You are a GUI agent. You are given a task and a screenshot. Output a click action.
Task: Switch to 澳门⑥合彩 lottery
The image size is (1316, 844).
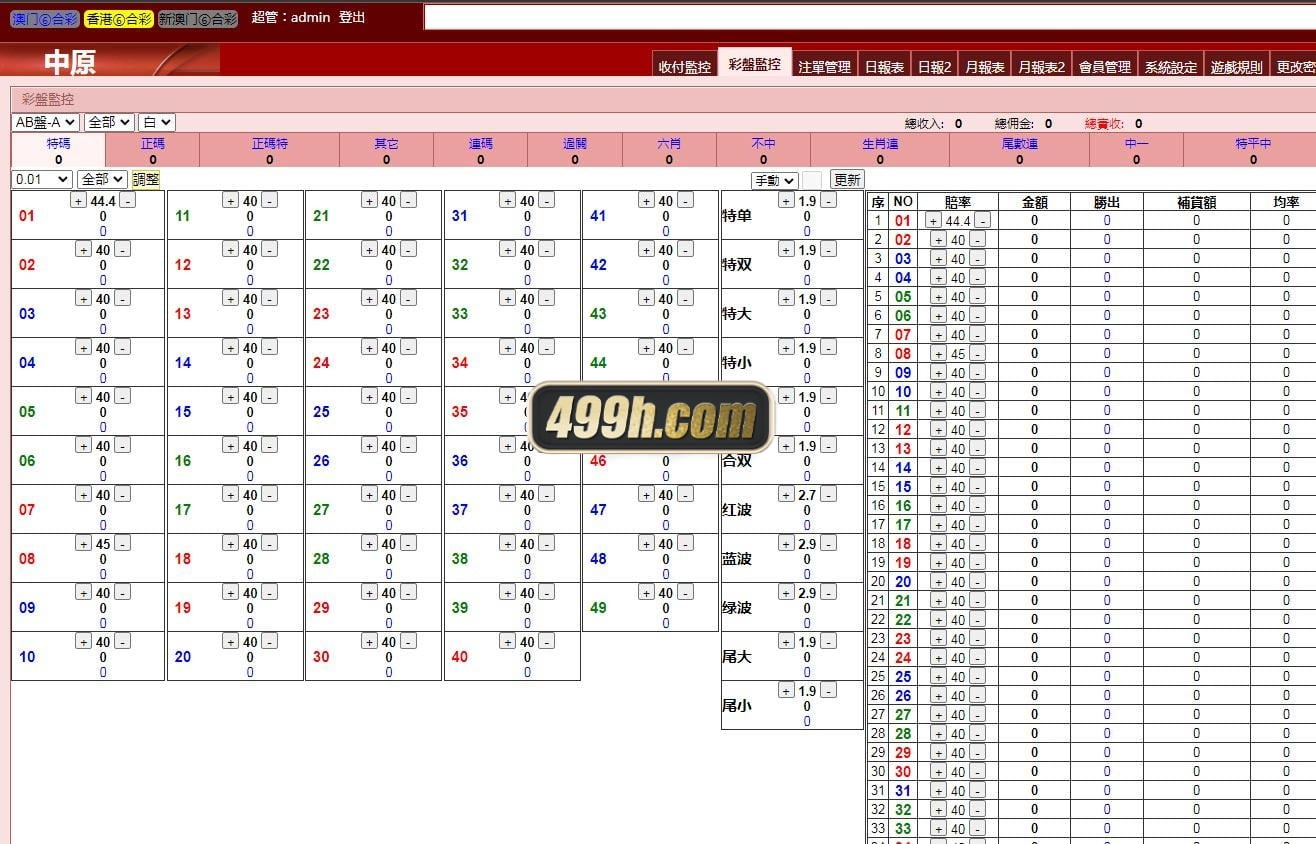44,19
